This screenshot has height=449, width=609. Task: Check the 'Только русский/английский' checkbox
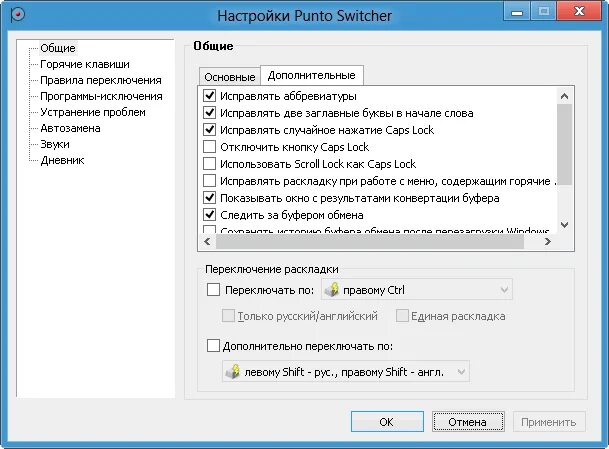point(228,316)
